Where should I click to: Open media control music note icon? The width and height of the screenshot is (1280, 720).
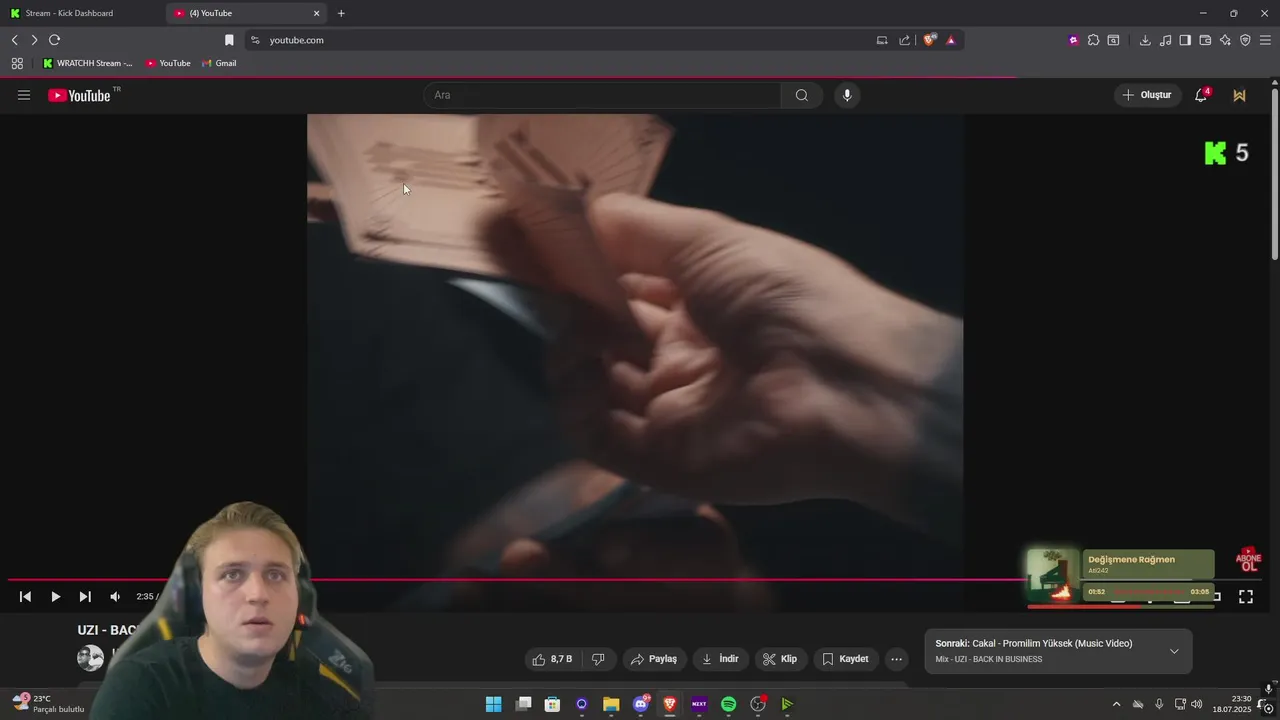tap(1165, 40)
